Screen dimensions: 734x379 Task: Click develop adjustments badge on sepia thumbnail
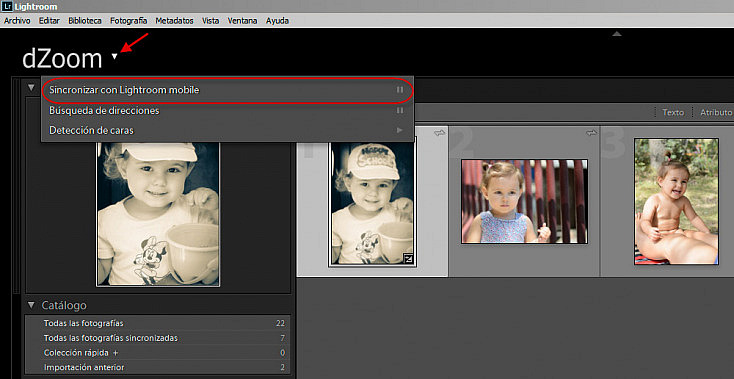point(408,258)
